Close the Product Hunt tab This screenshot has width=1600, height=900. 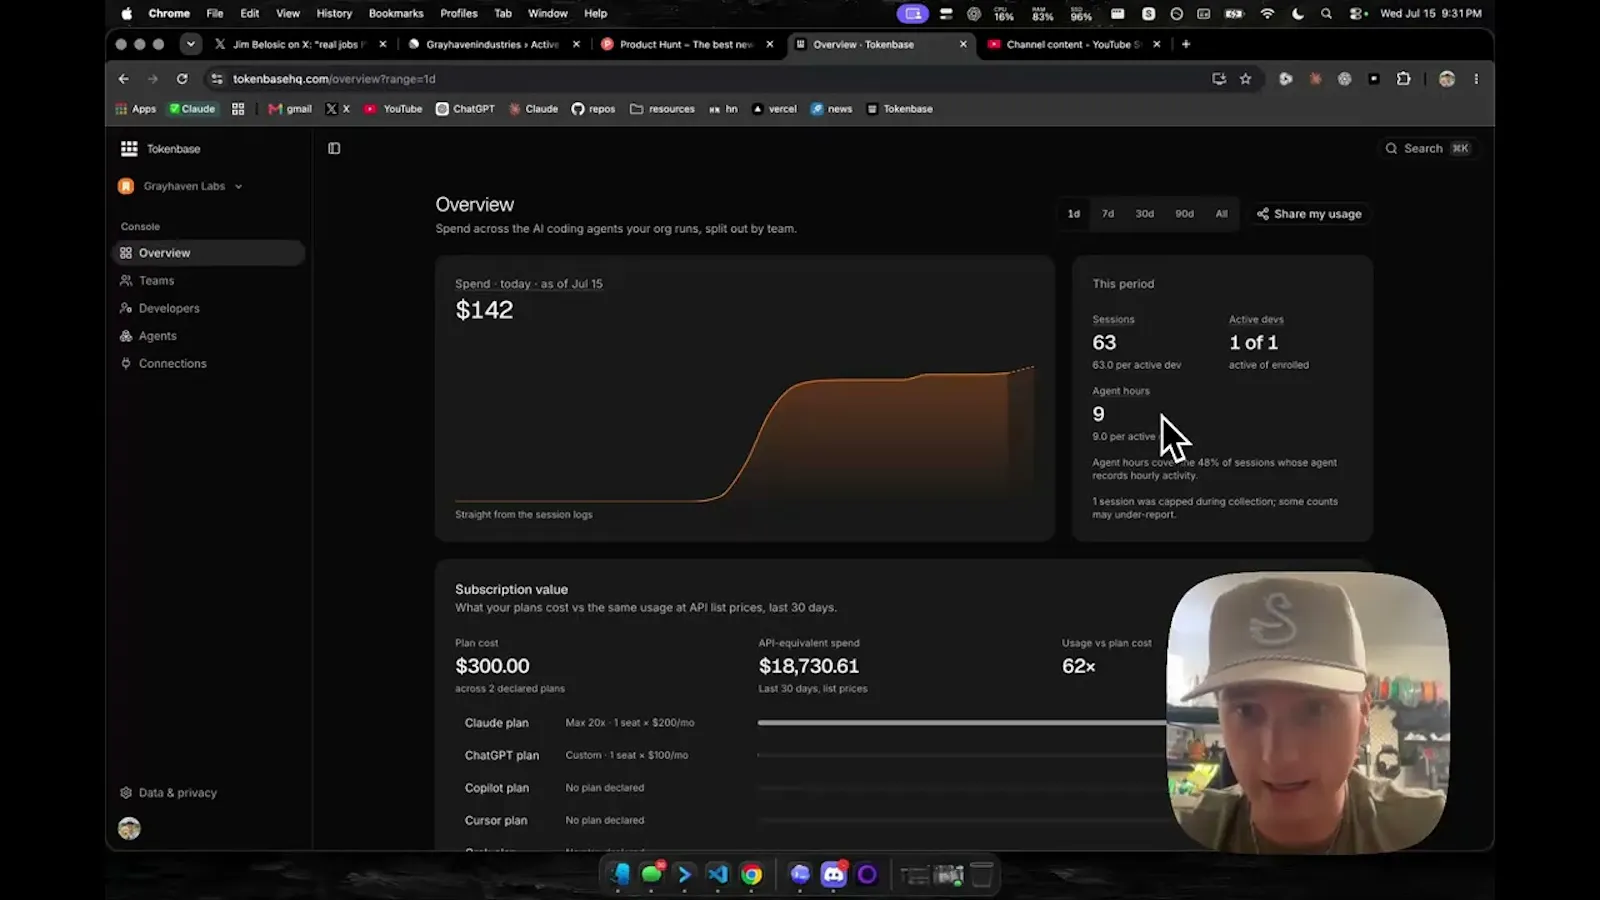click(x=769, y=44)
